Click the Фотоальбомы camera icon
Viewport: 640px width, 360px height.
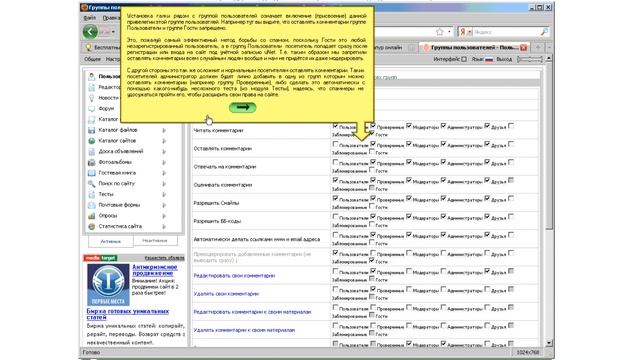(x=91, y=162)
